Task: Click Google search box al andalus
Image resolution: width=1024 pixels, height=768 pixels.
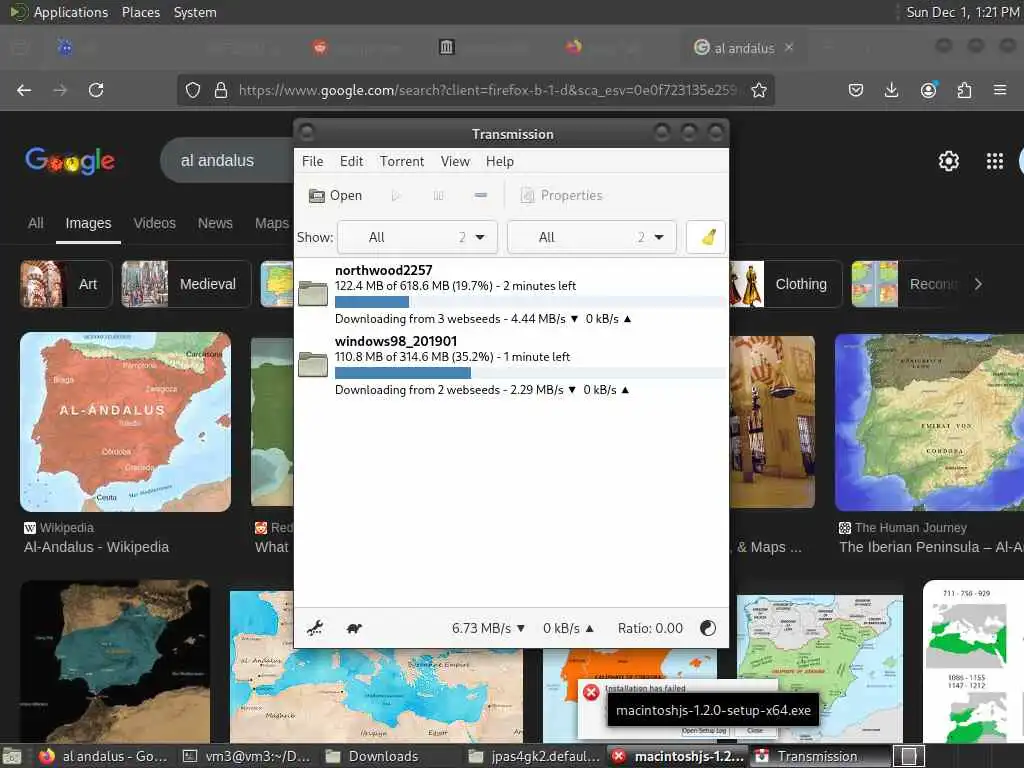Action: pos(227,161)
